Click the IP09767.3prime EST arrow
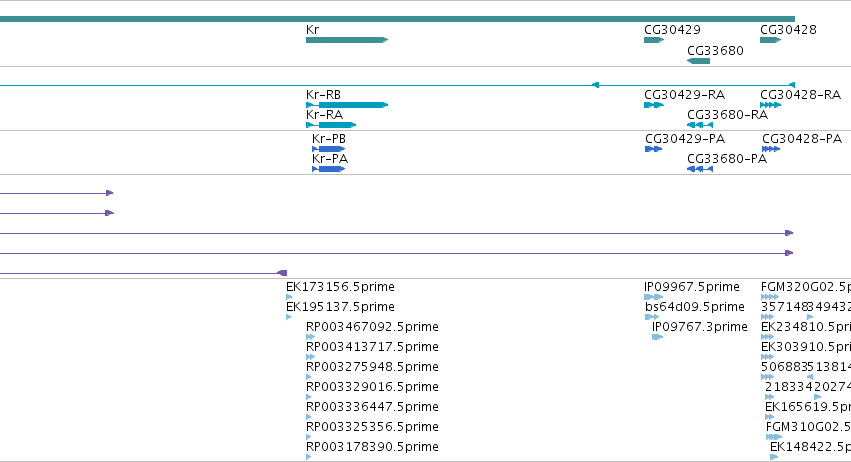Viewport: 851px width, 462px height. click(657, 337)
